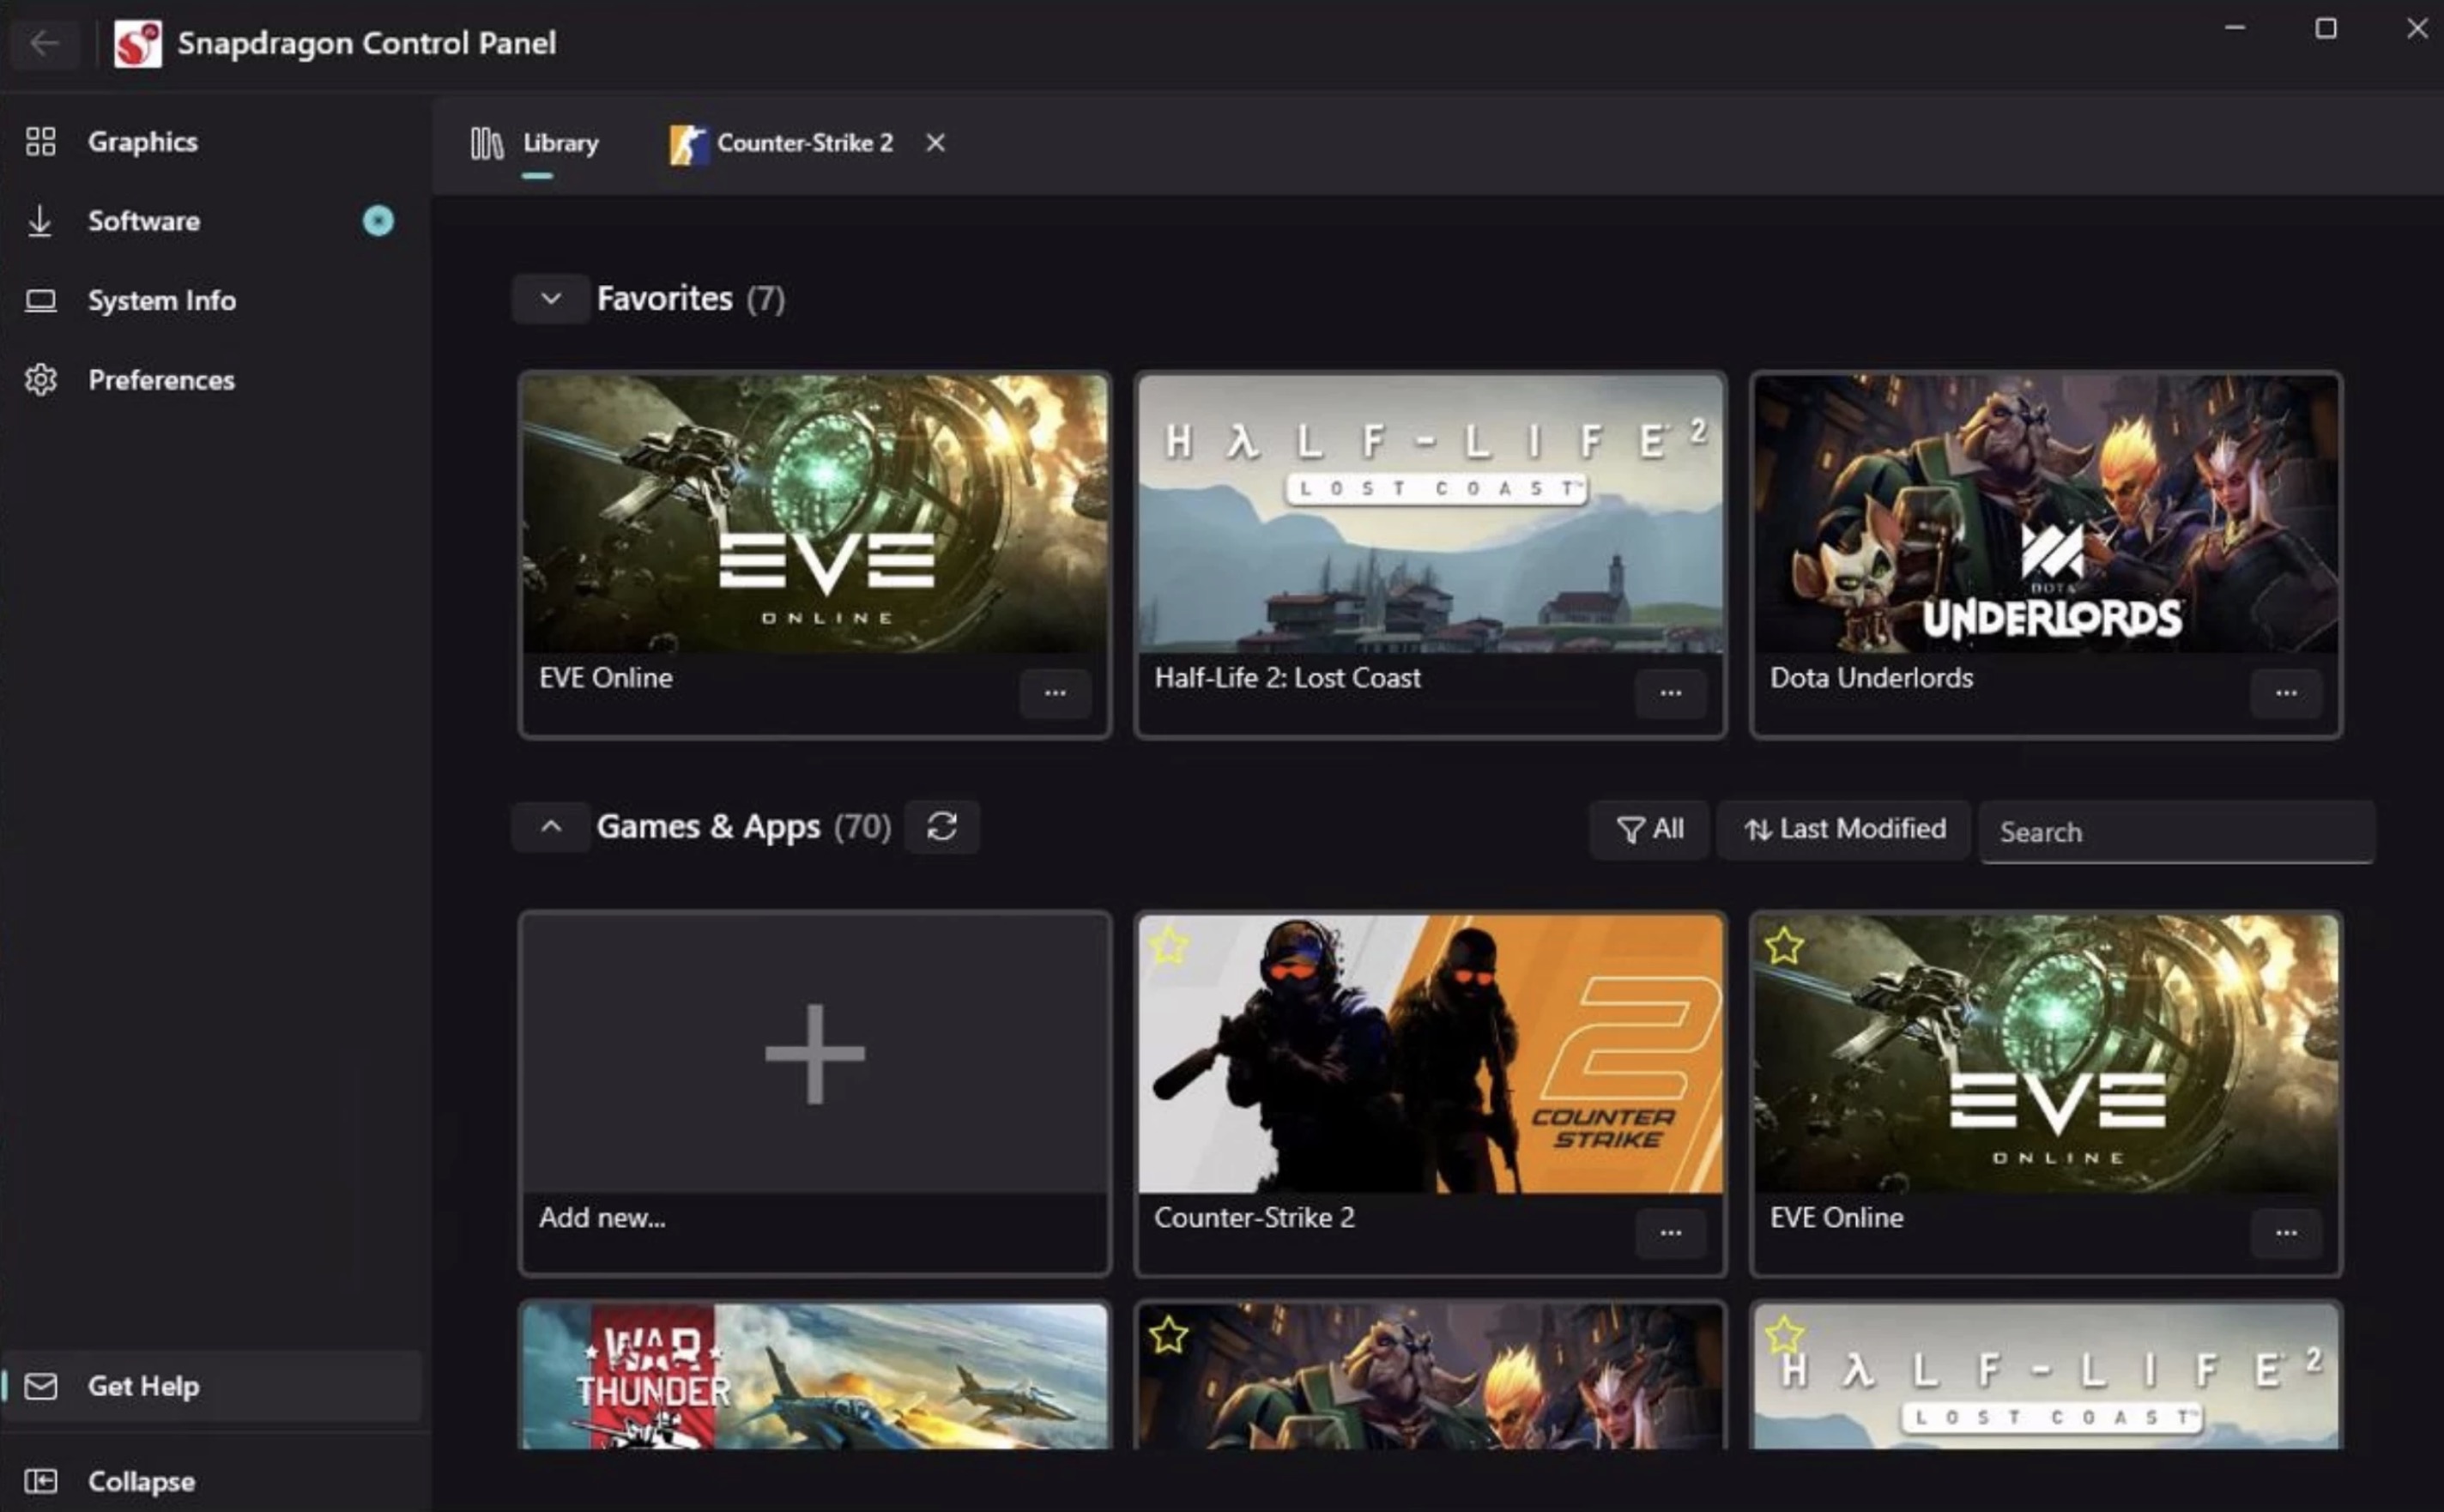The width and height of the screenshot is (2444, 1512).
Task: Click the Software update notification dot
Action: (378, 221)
